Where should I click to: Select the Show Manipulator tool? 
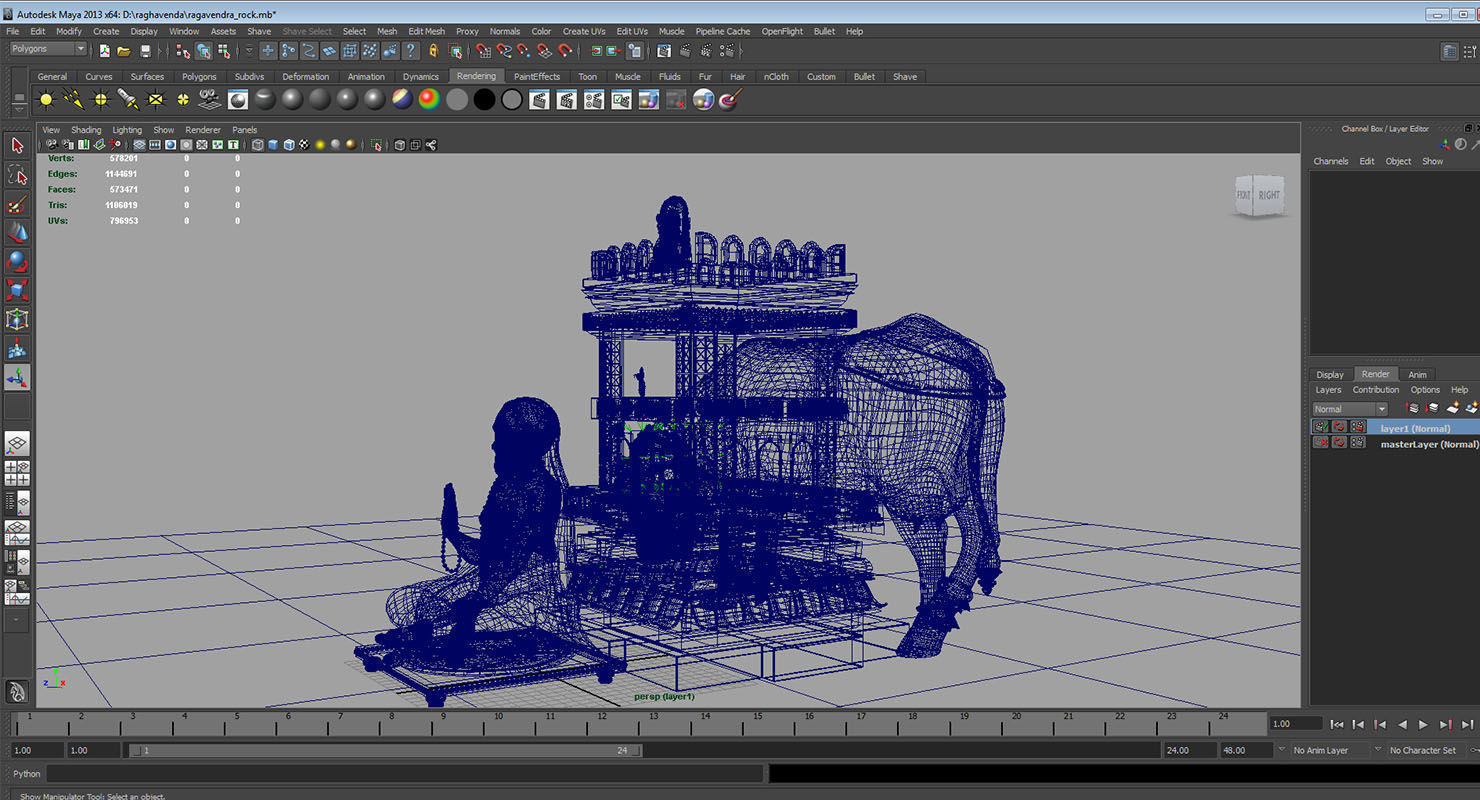point(17,377)
